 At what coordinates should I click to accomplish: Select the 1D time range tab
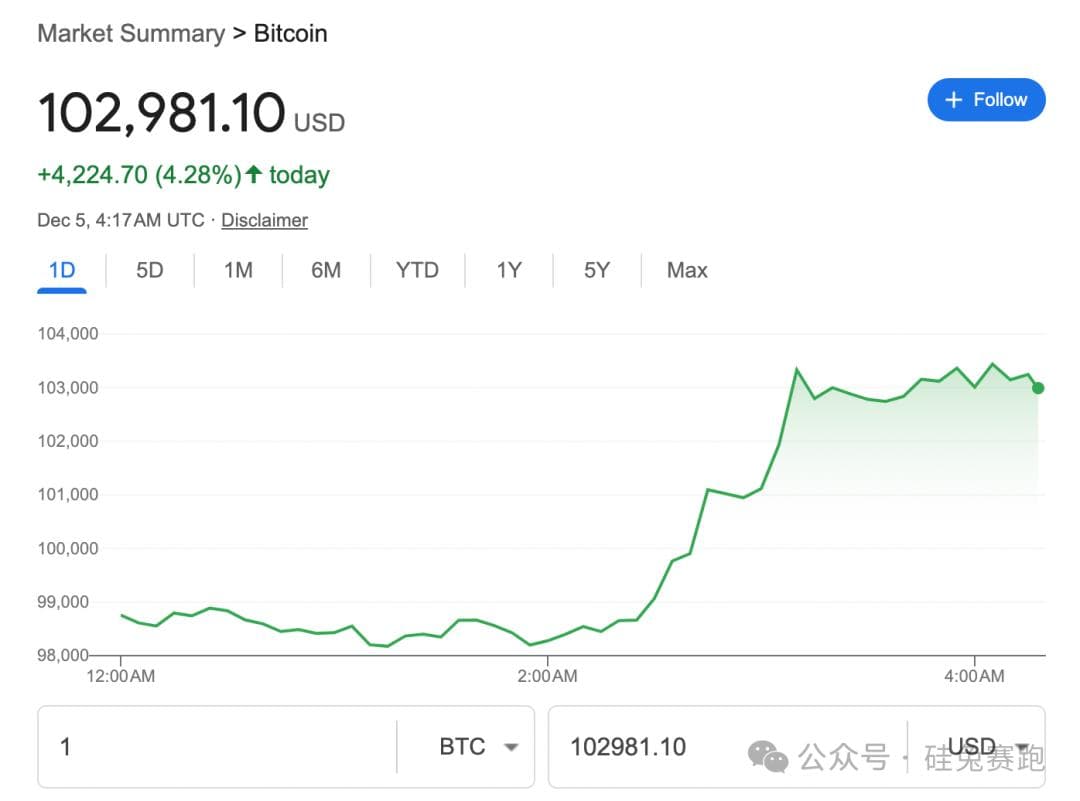[62, 270]
